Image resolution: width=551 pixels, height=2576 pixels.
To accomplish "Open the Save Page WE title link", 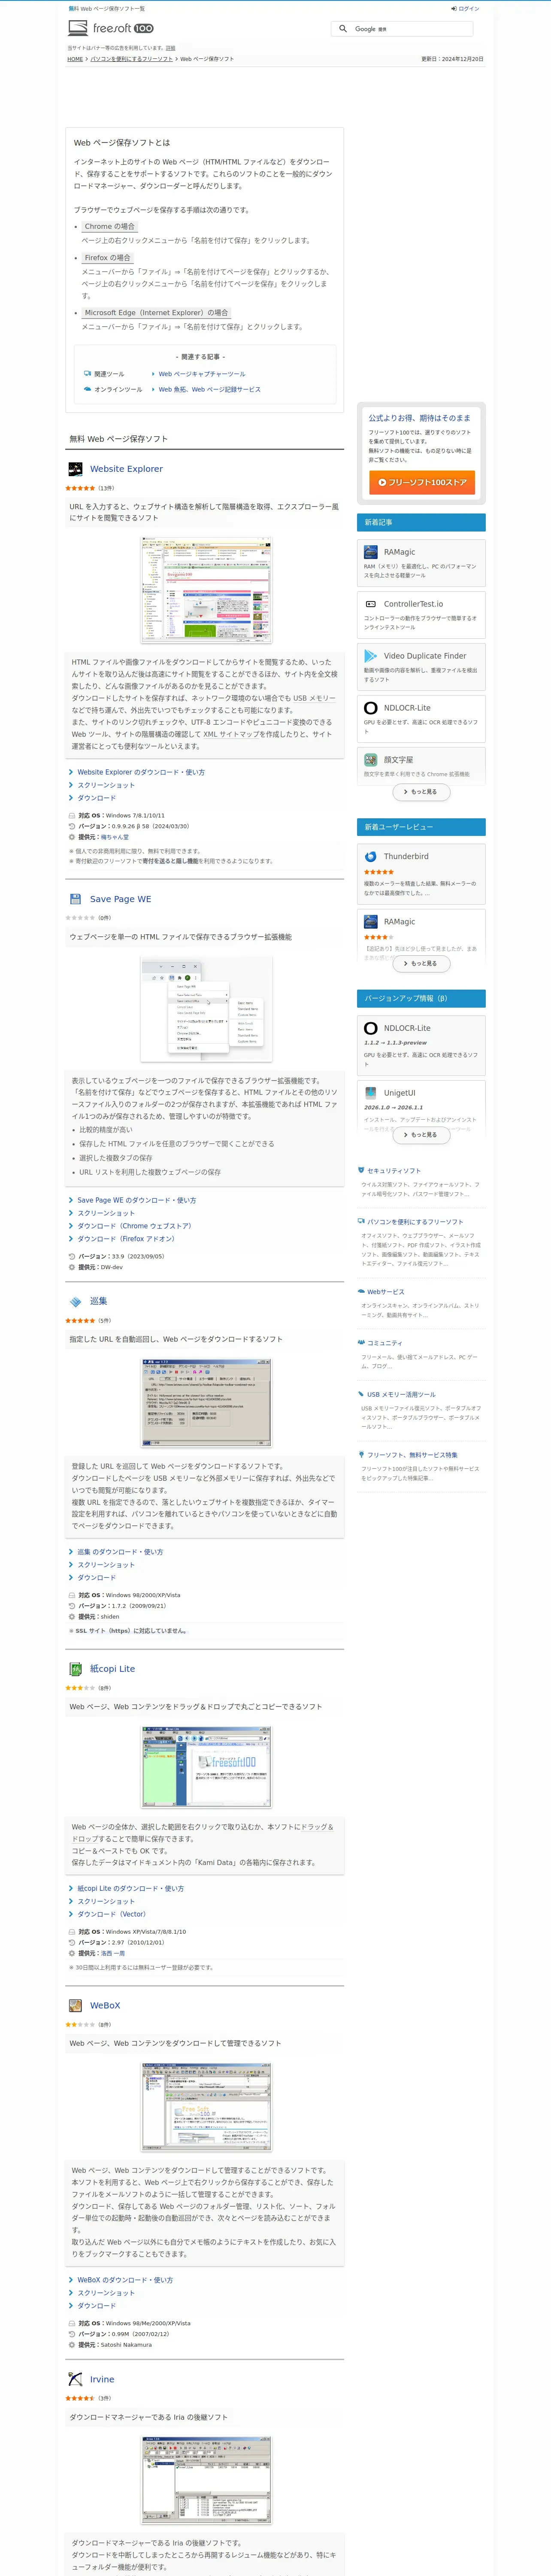I will click(120, 898).
